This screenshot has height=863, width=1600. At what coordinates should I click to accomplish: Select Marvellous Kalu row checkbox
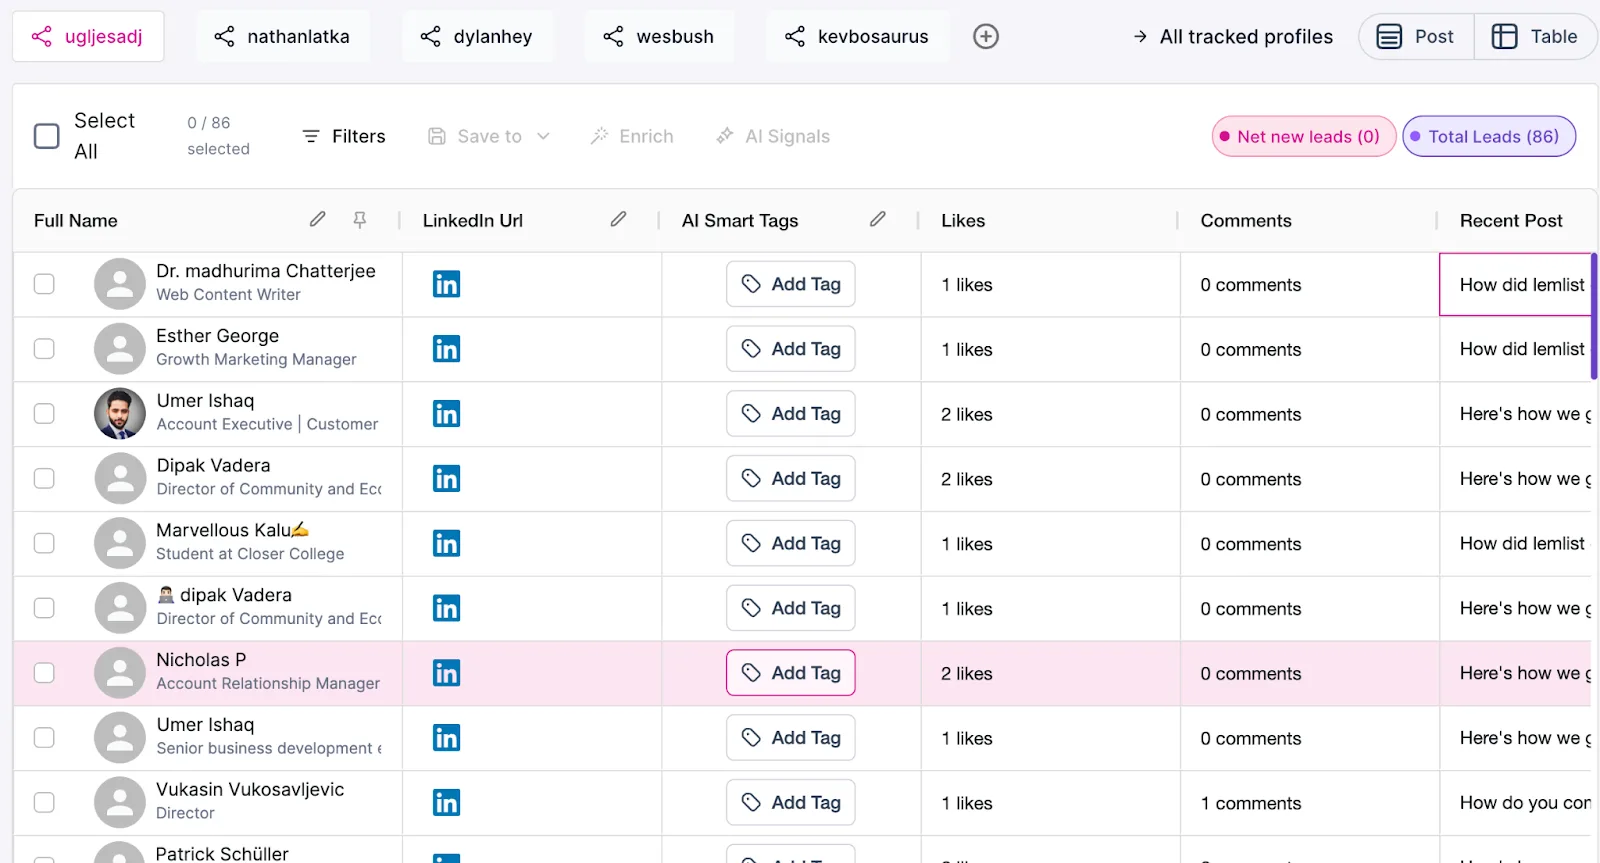[x=44, y=543]
